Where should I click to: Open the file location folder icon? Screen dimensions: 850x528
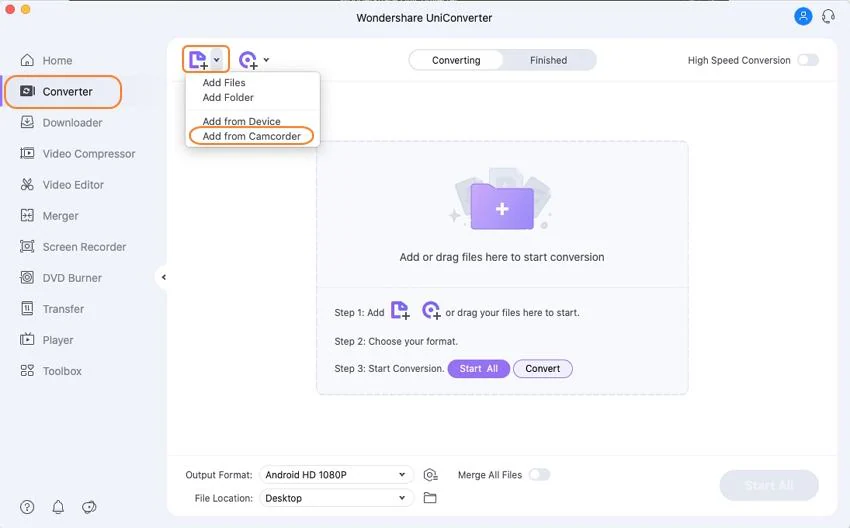tap(430, 498)
